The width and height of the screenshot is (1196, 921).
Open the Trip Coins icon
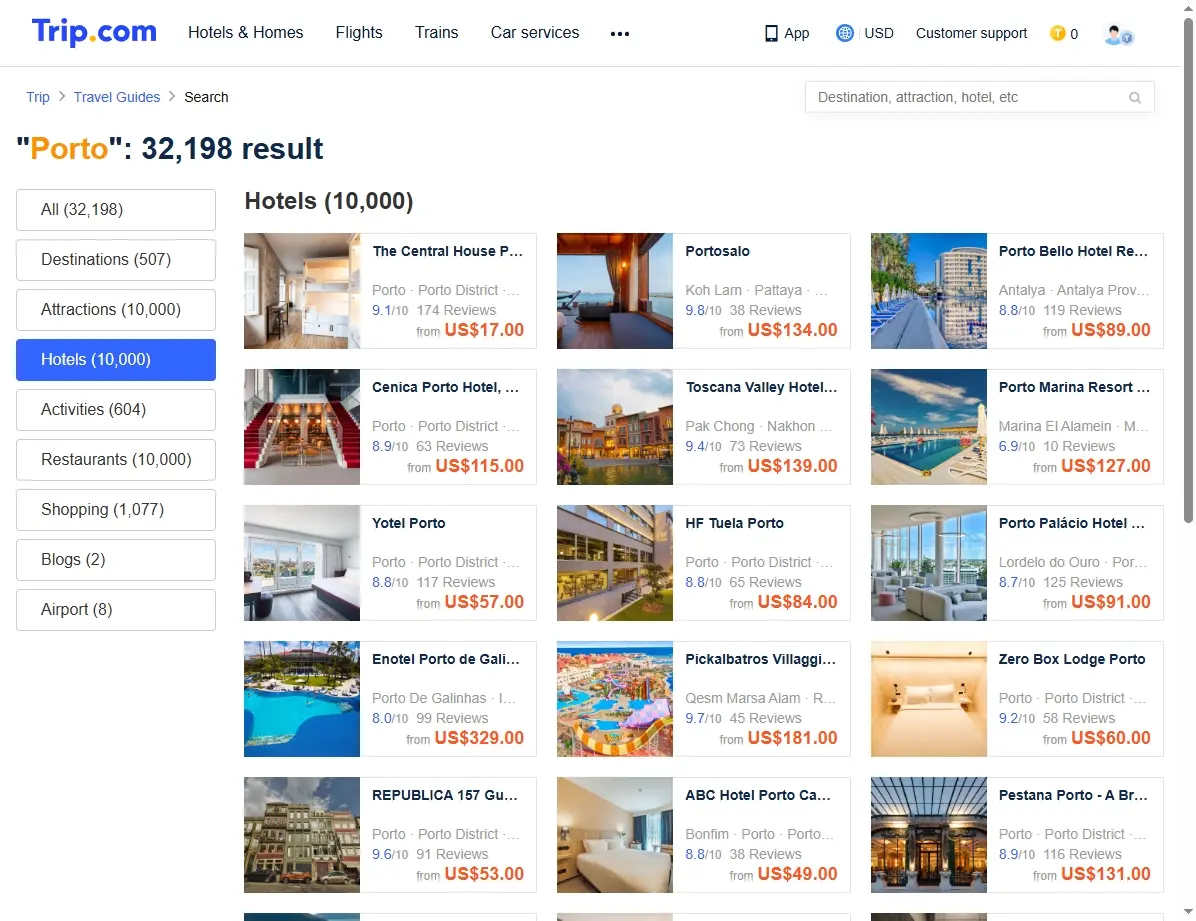pyautogui.click(x=1057, y=33)
